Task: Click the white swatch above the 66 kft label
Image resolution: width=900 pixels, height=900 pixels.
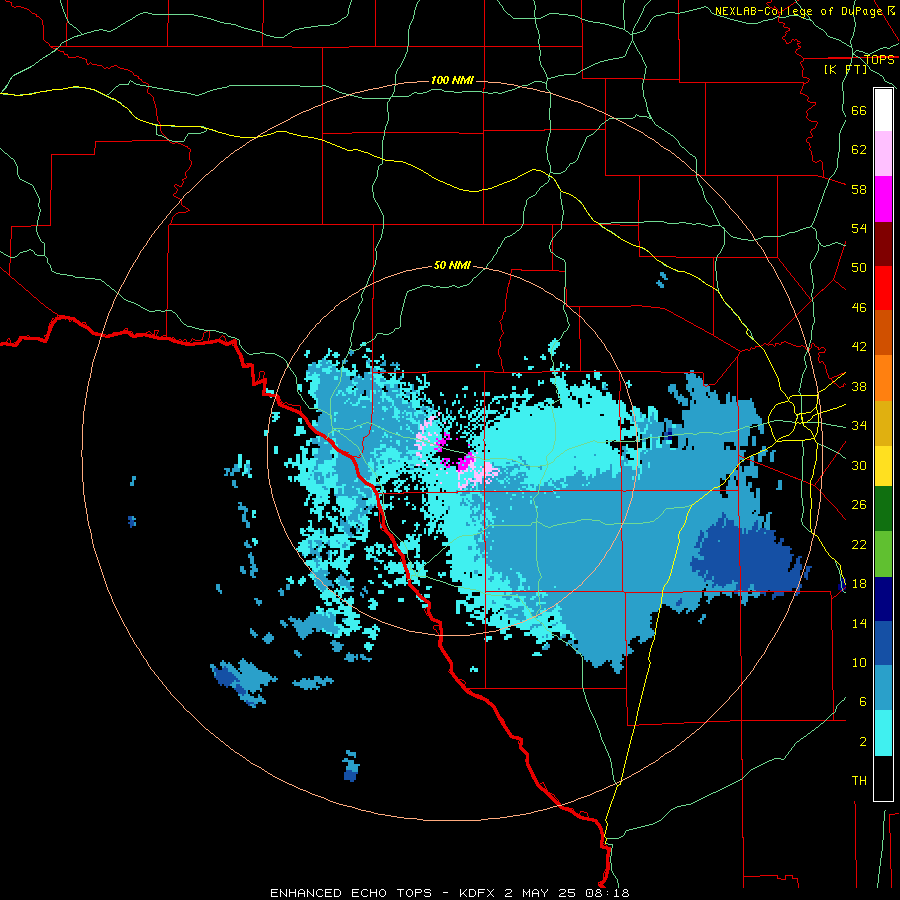Action: pos(883,110)
